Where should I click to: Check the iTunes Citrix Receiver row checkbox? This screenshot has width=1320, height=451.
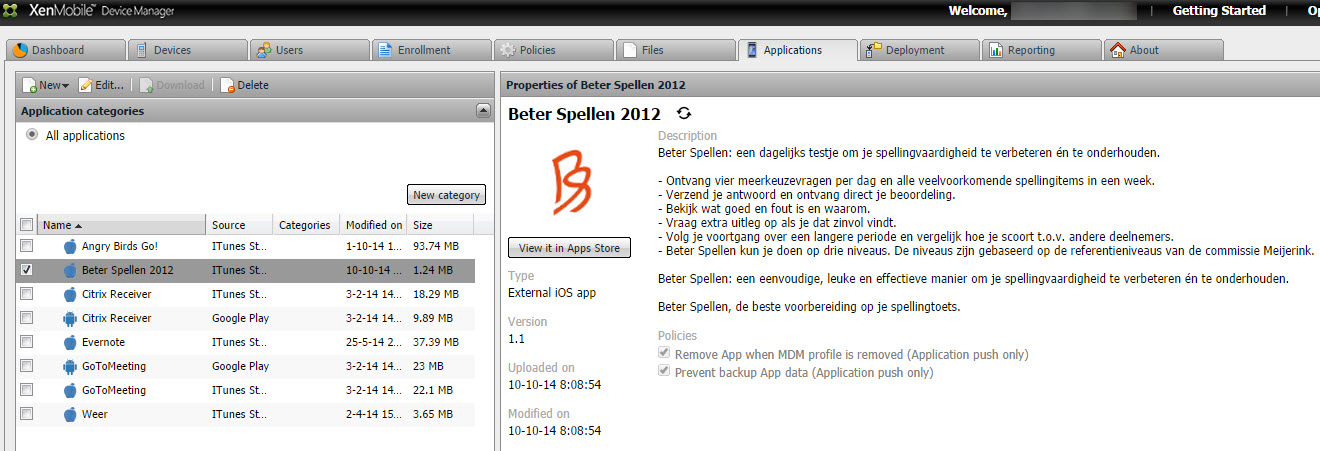(x=26, y=293)
